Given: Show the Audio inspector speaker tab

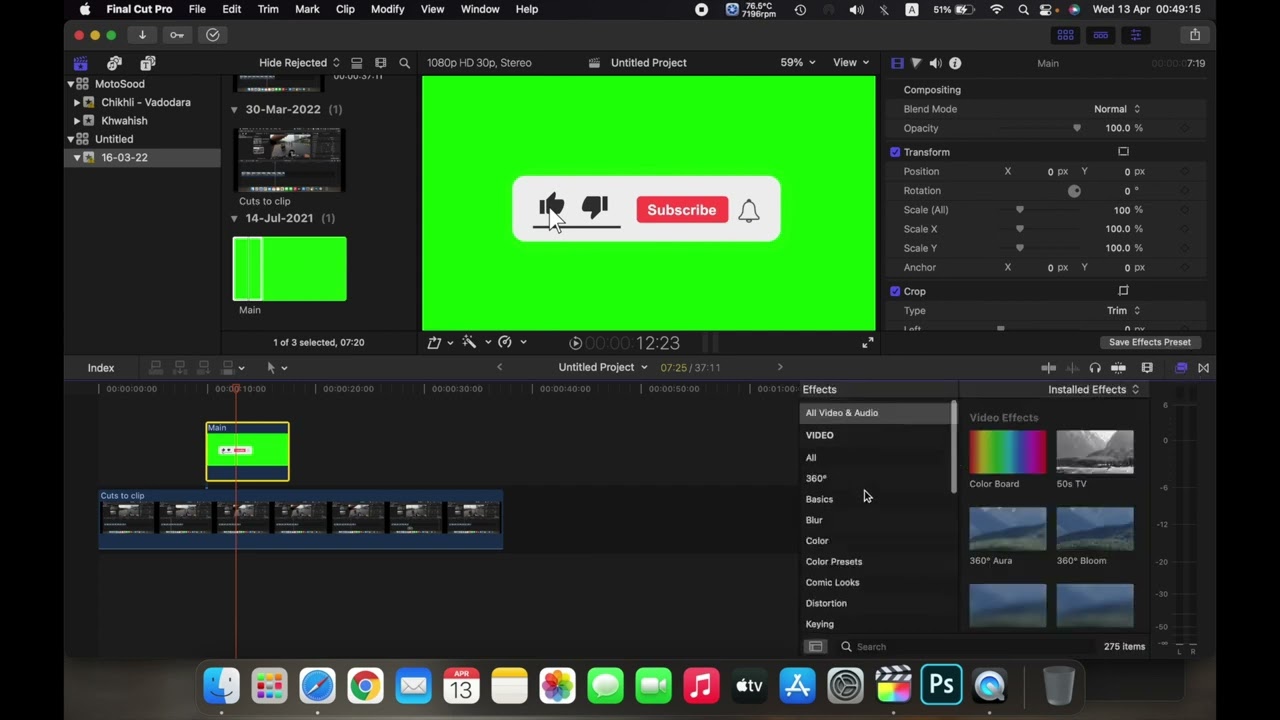Looking at the screenshot, I should (x=935, y=63).
